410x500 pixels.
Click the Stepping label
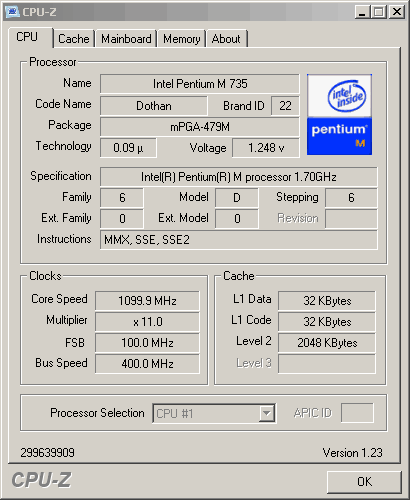click(297, 197)
